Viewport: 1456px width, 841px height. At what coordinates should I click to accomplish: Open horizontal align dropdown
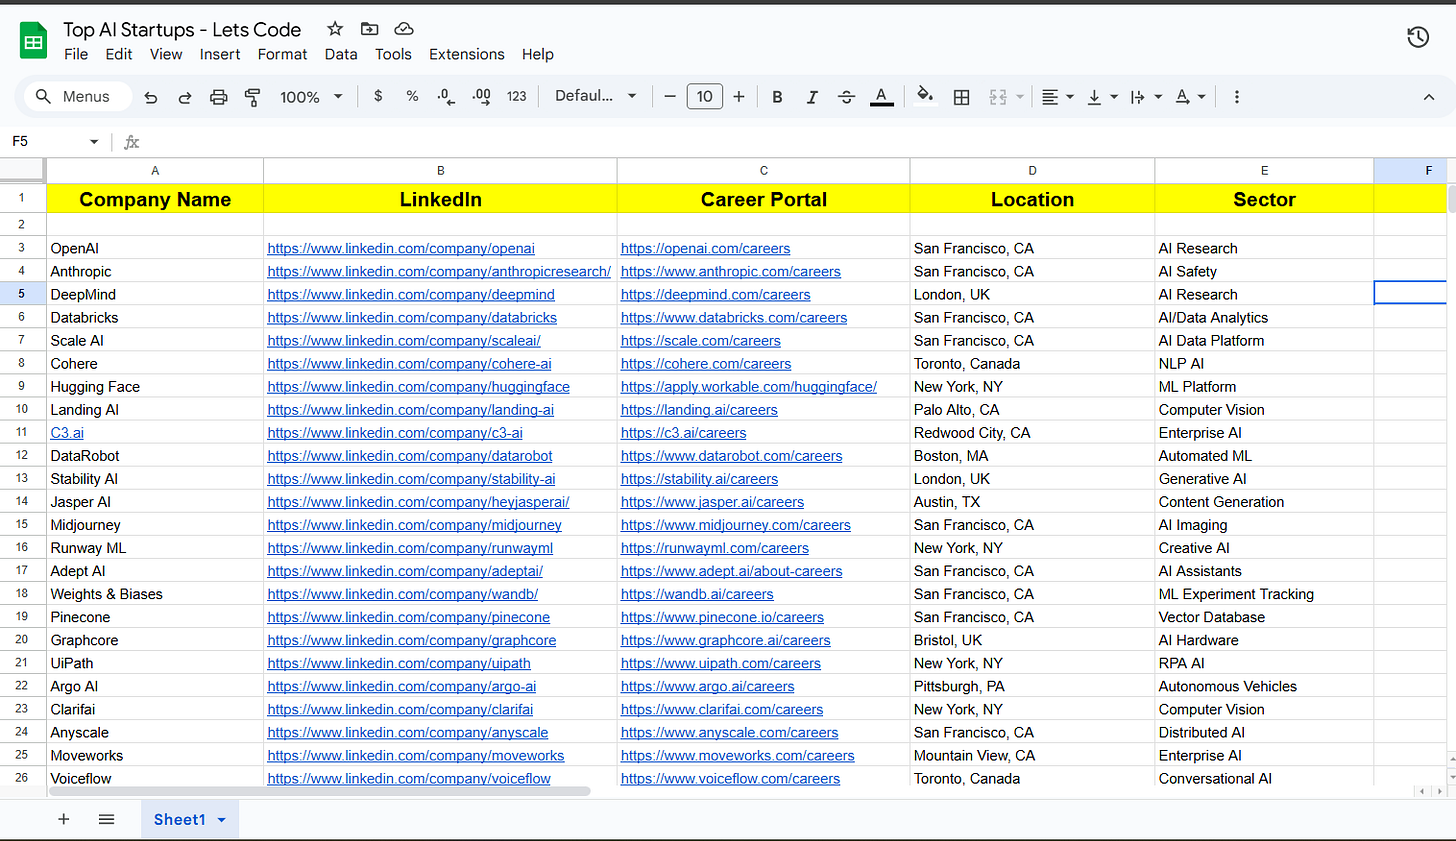click(x=1058, y=97)
